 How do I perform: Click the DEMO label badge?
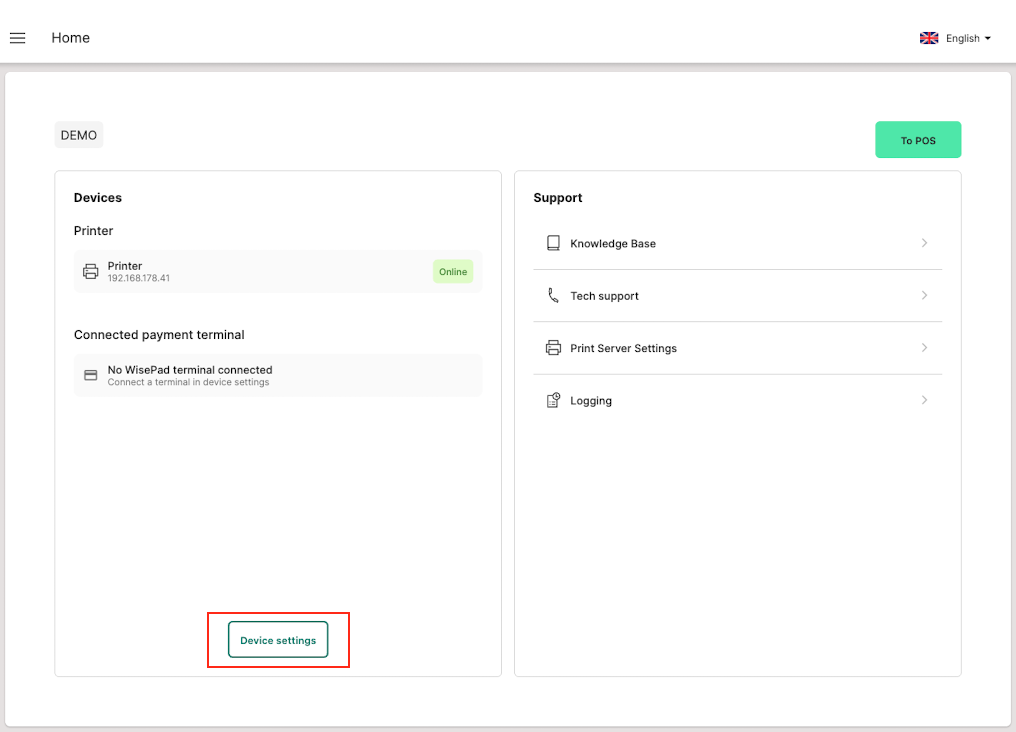click(79, 135)
